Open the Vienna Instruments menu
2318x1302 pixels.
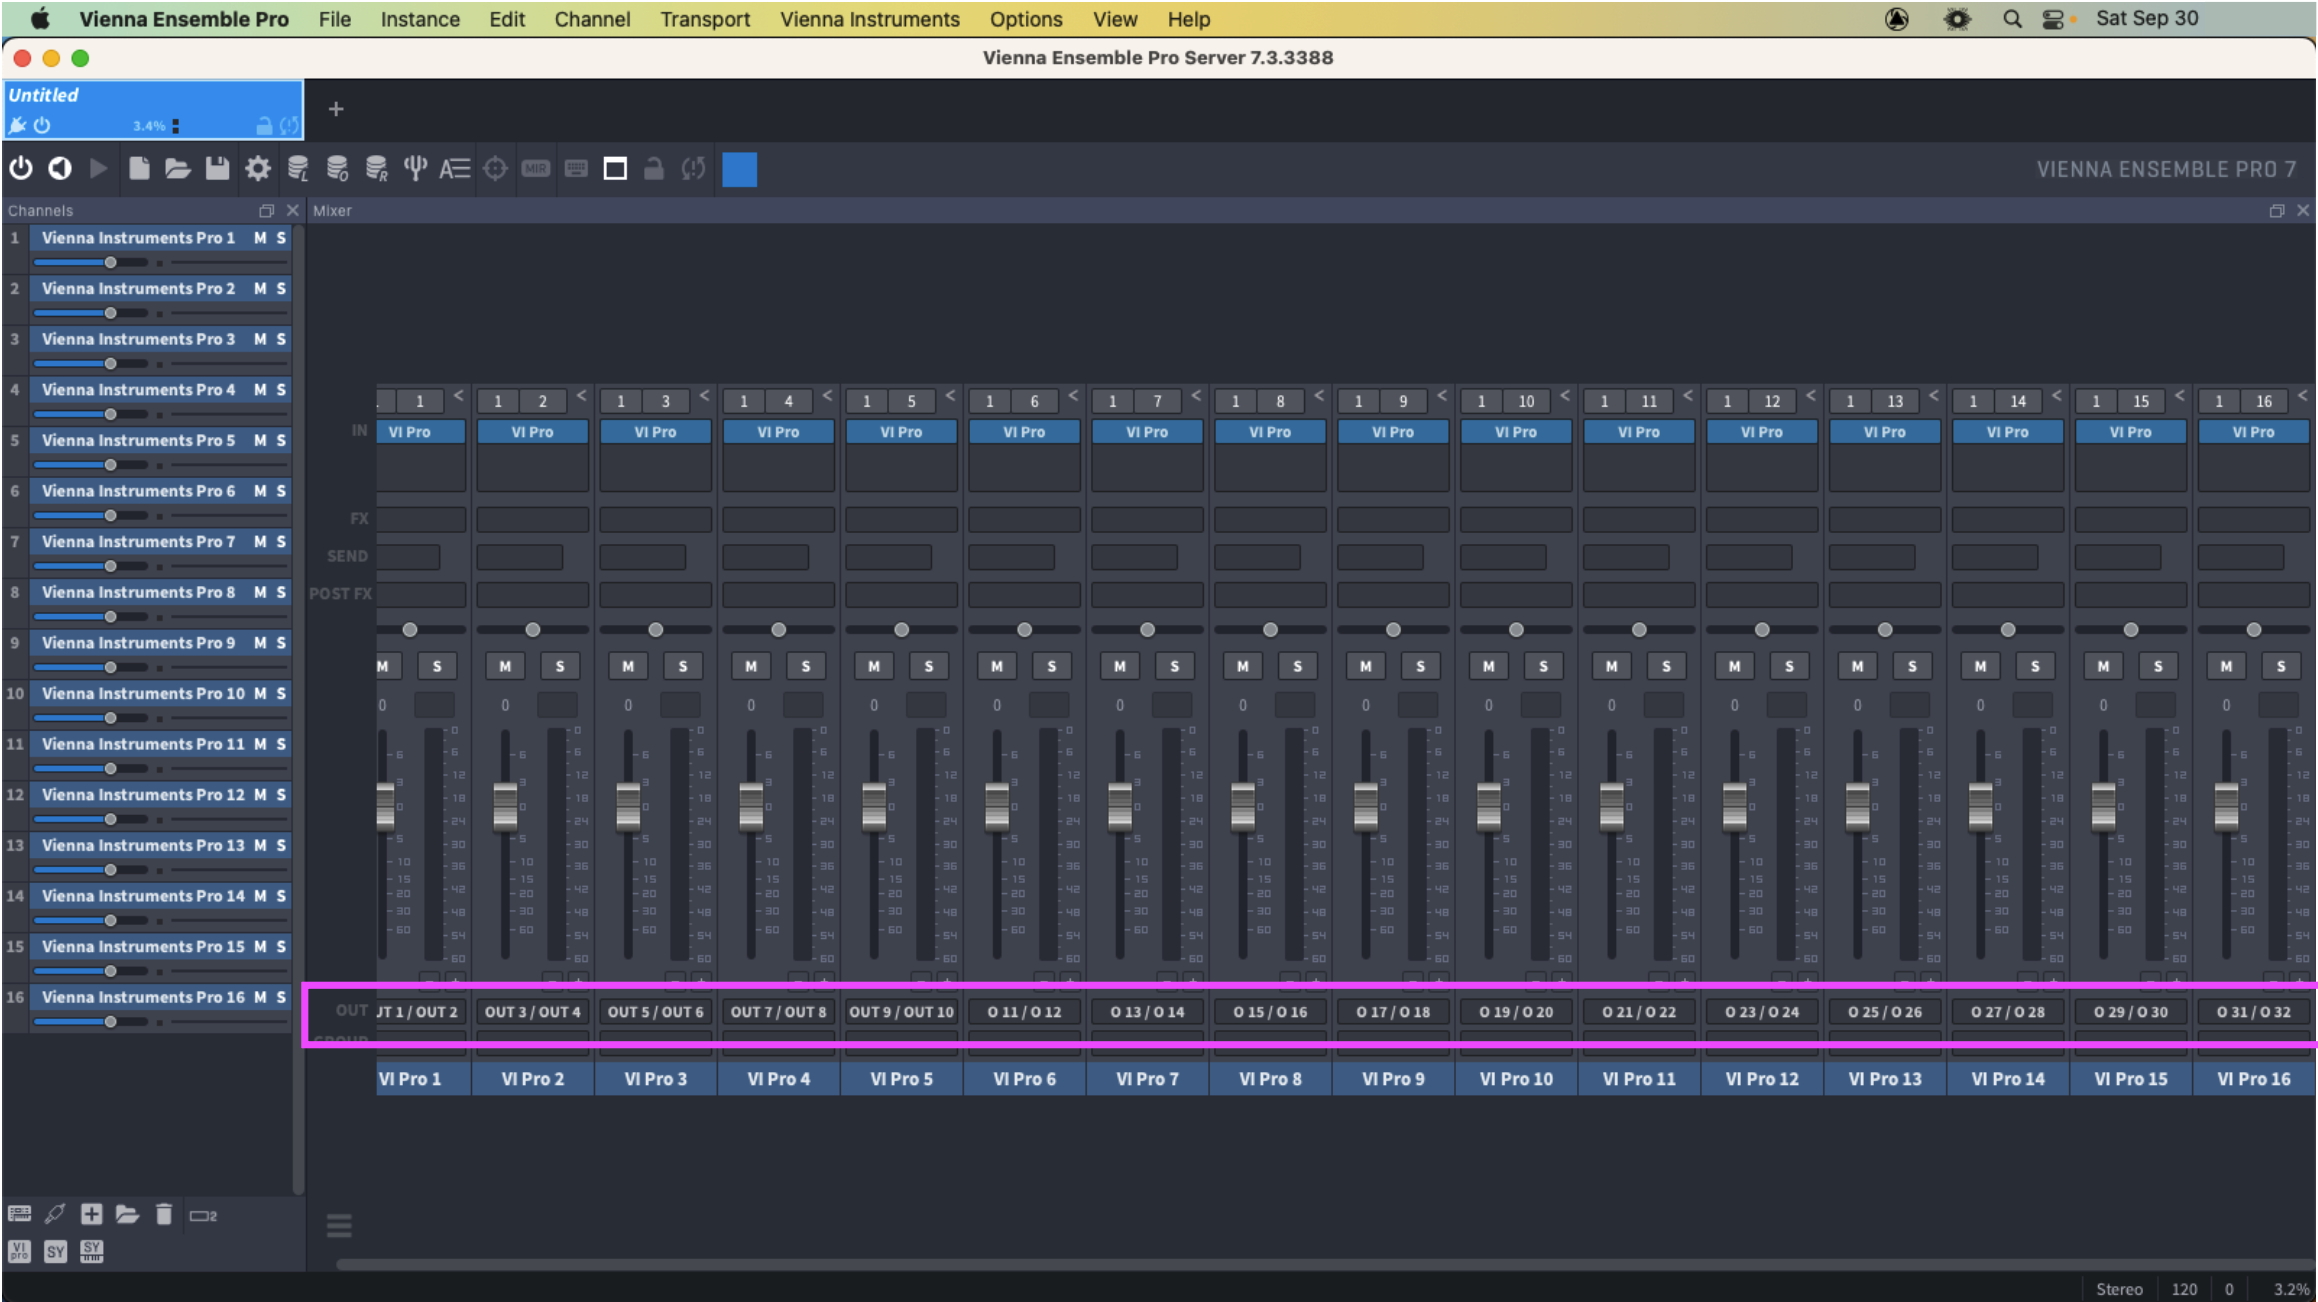(870, 19)
